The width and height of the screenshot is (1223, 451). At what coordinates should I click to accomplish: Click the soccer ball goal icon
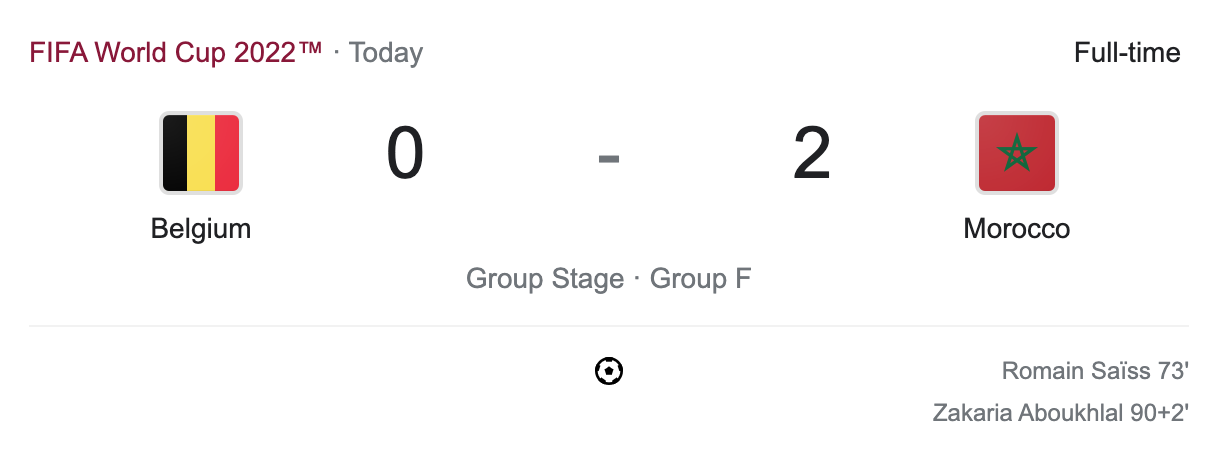[x=609, y=372]
